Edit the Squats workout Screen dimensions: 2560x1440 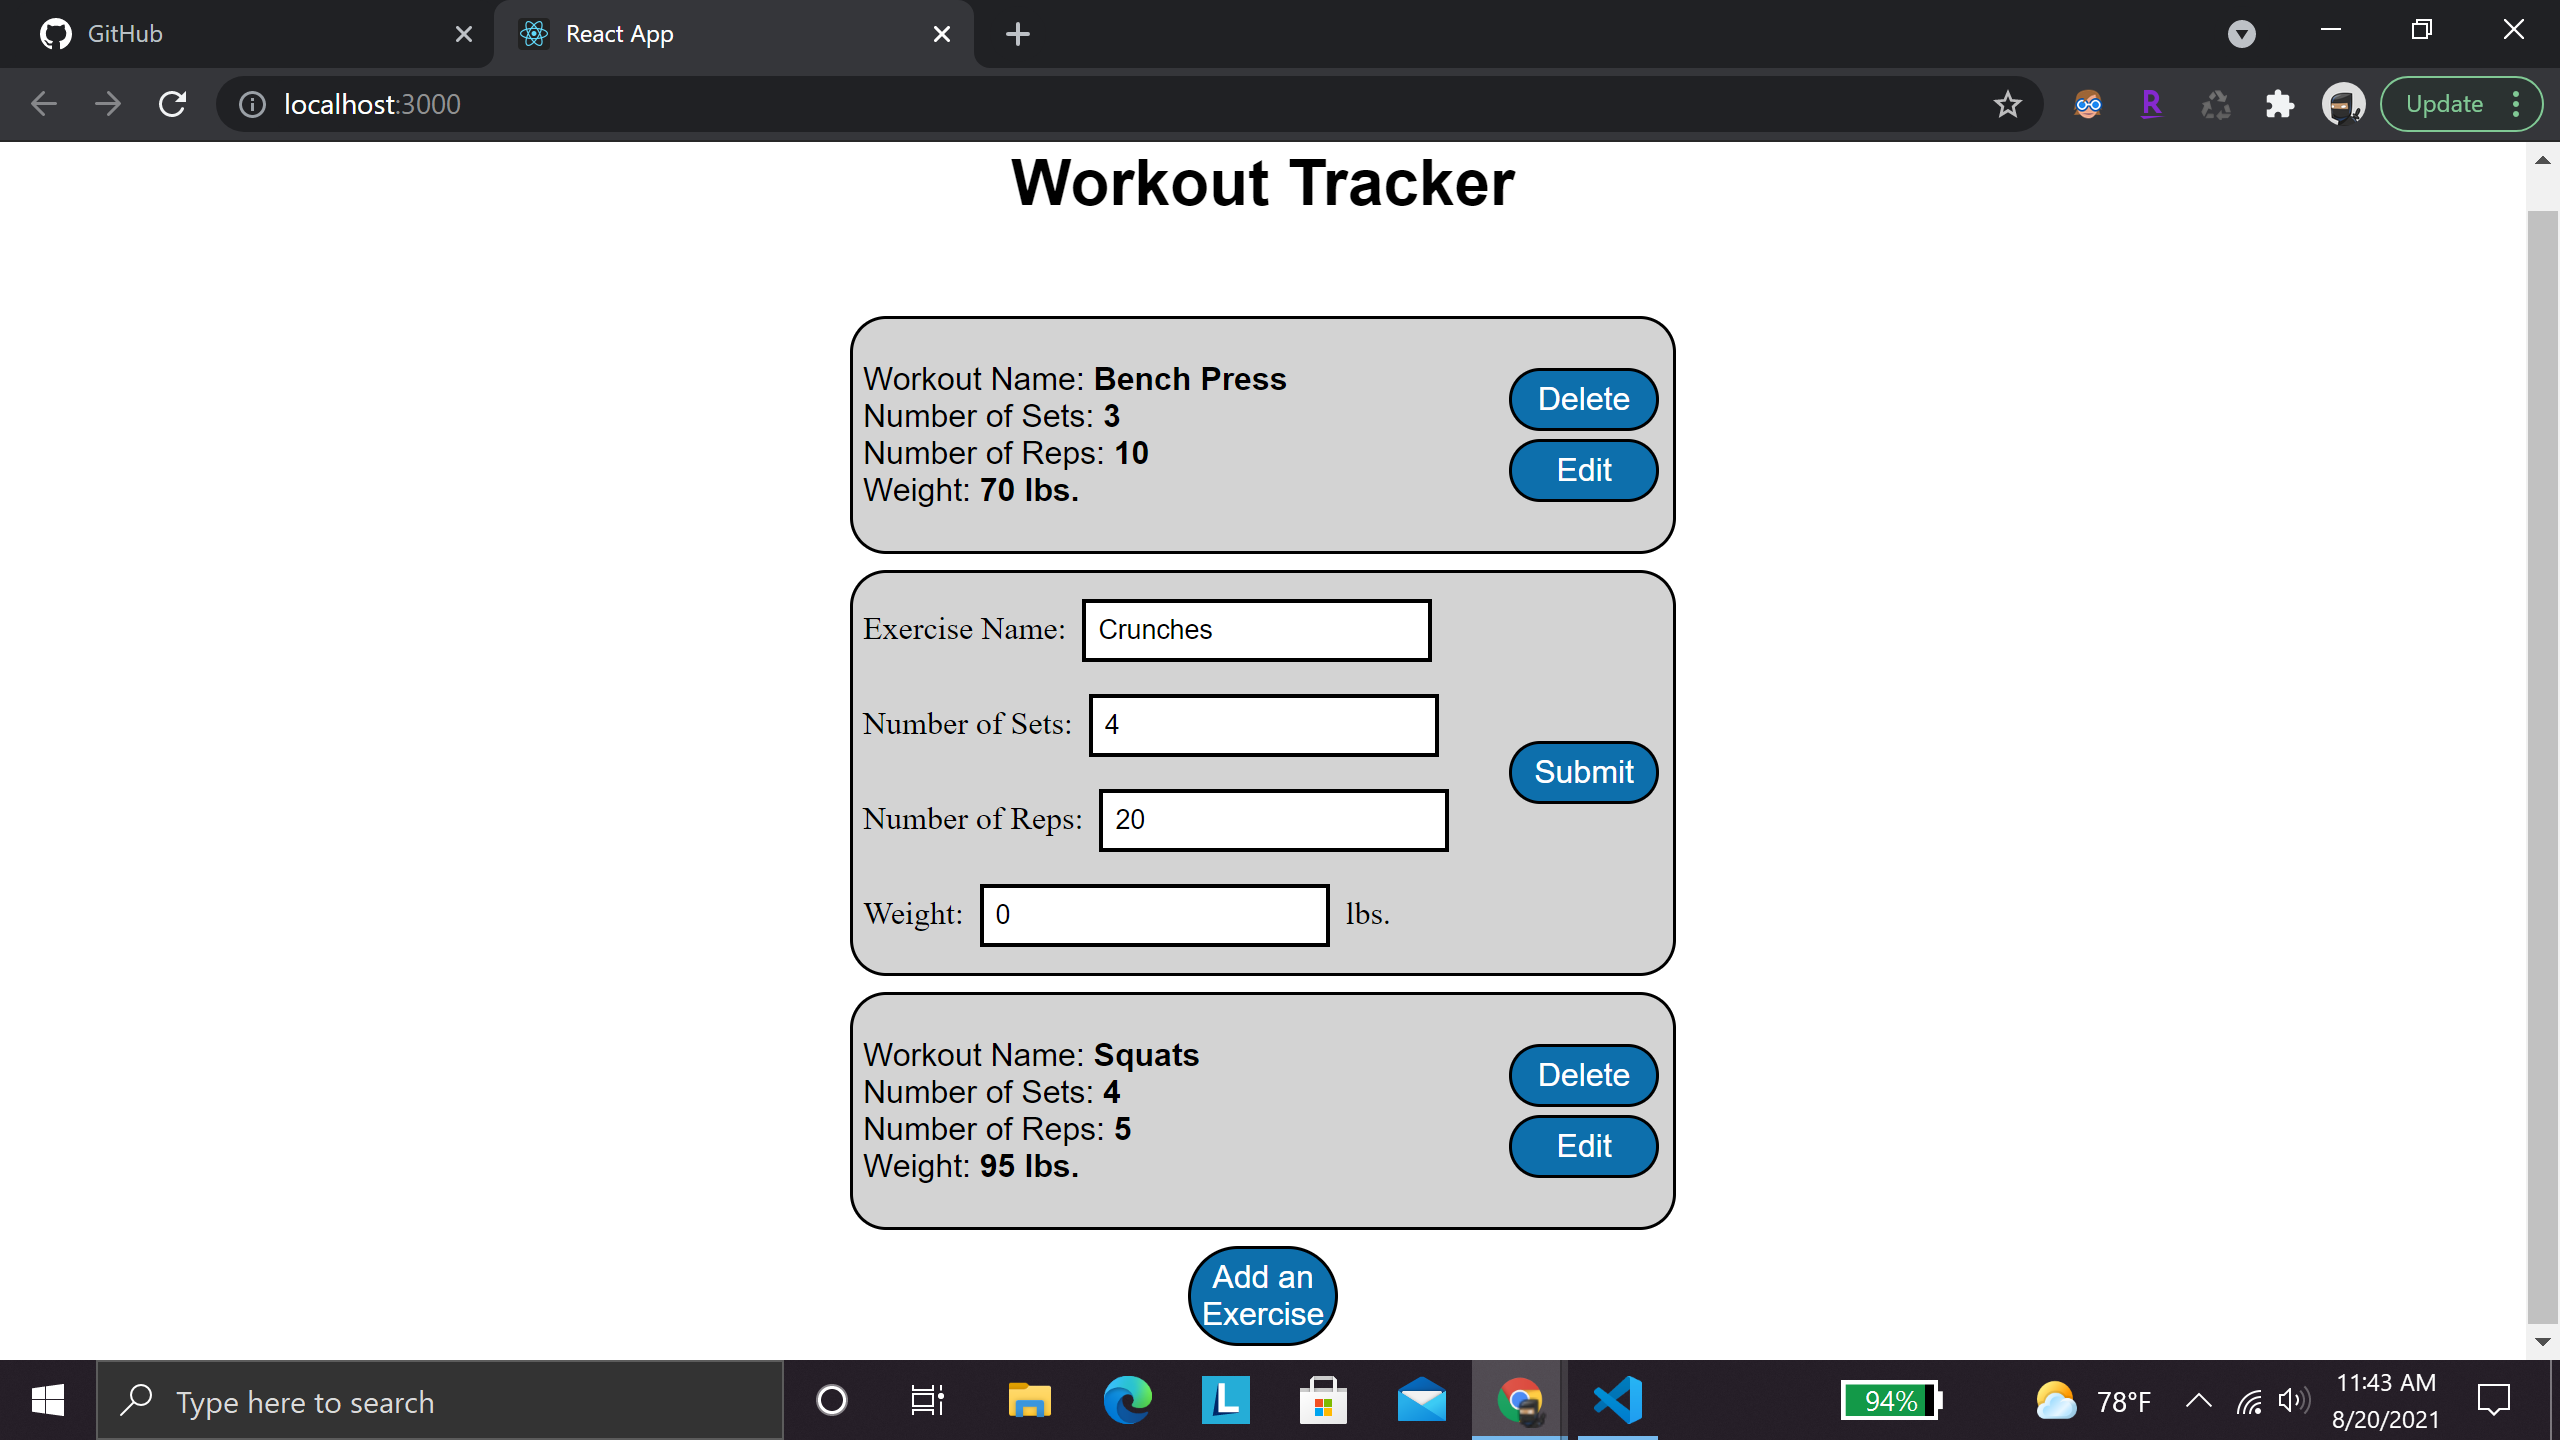point(1583,1146)
